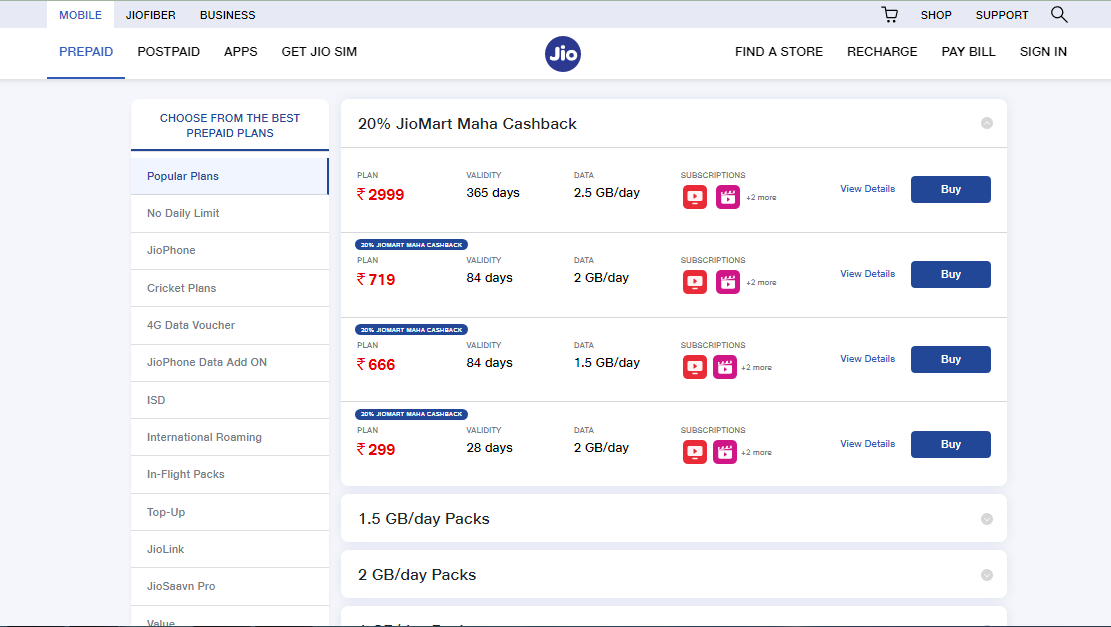Open PAY BILL page
Screen dimensions: 1111x627
[x=968, y=52]
